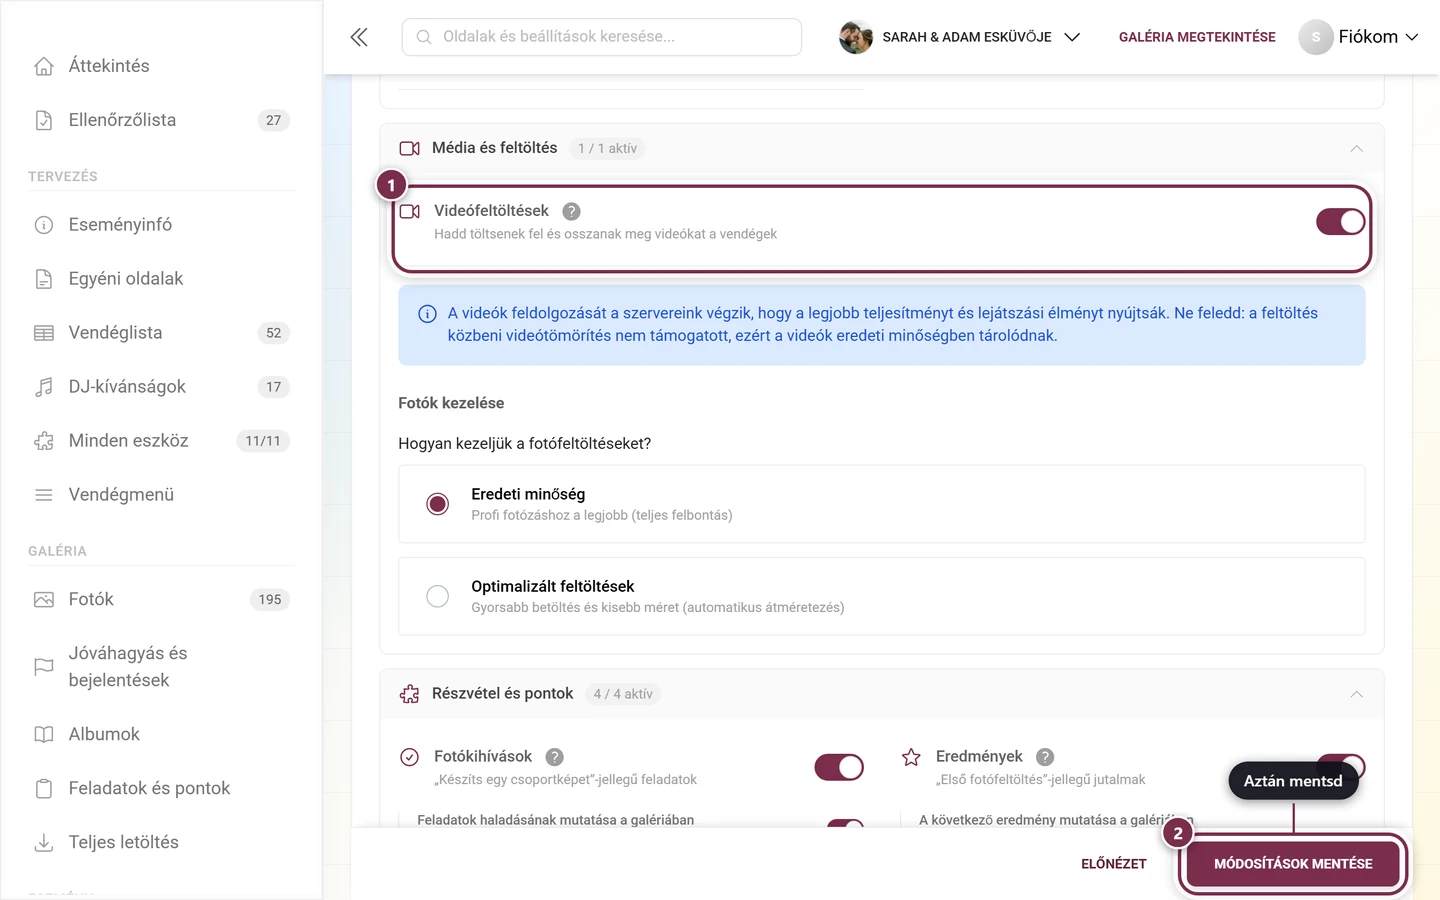
Task: Click the Eseményinfó info icon
Action: pos(44,225)
